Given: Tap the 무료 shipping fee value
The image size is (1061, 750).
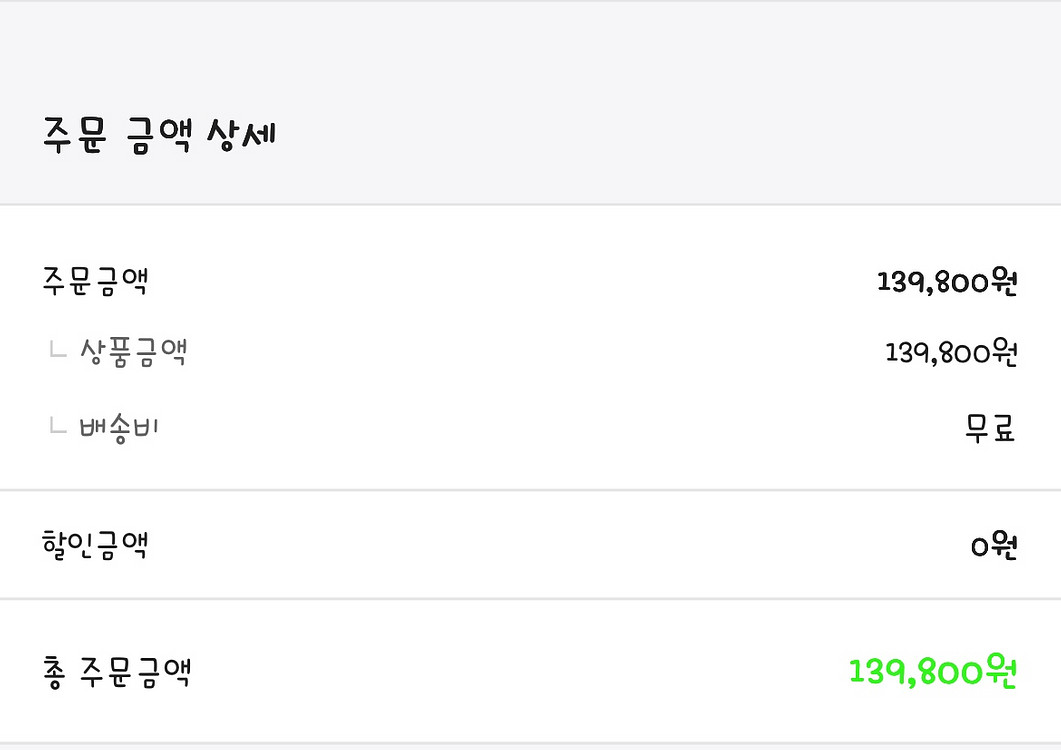Looking at the screenshot, I should click(990, 427).
